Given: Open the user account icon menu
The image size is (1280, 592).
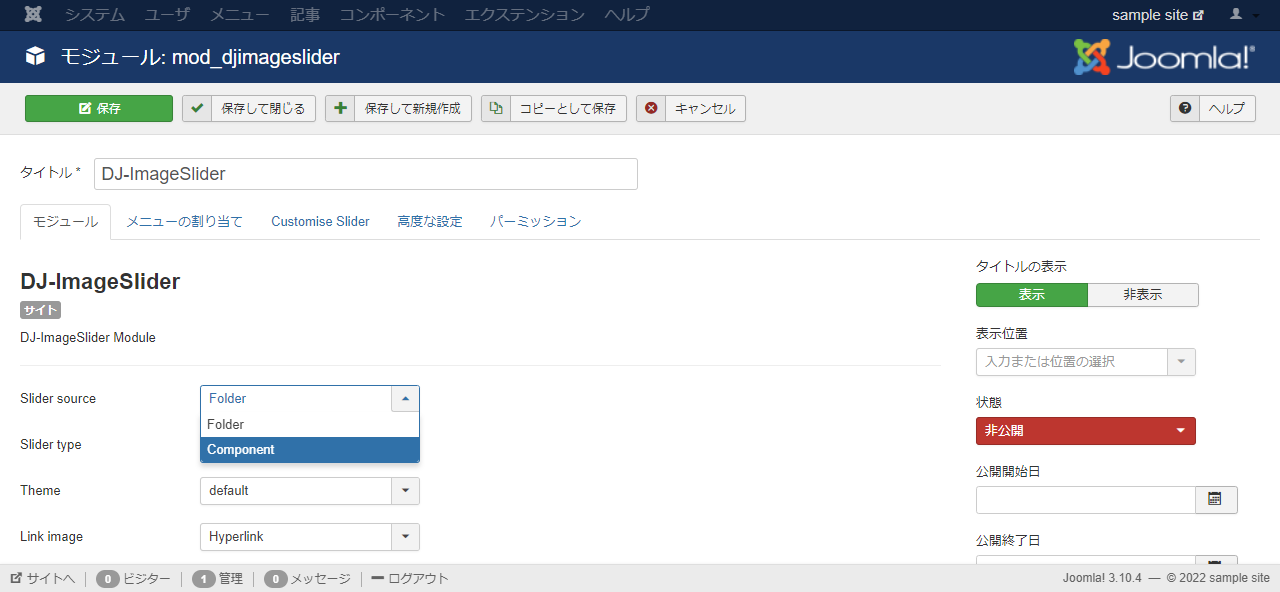Looking at the screenshot, I should [x=1243, y=15].
